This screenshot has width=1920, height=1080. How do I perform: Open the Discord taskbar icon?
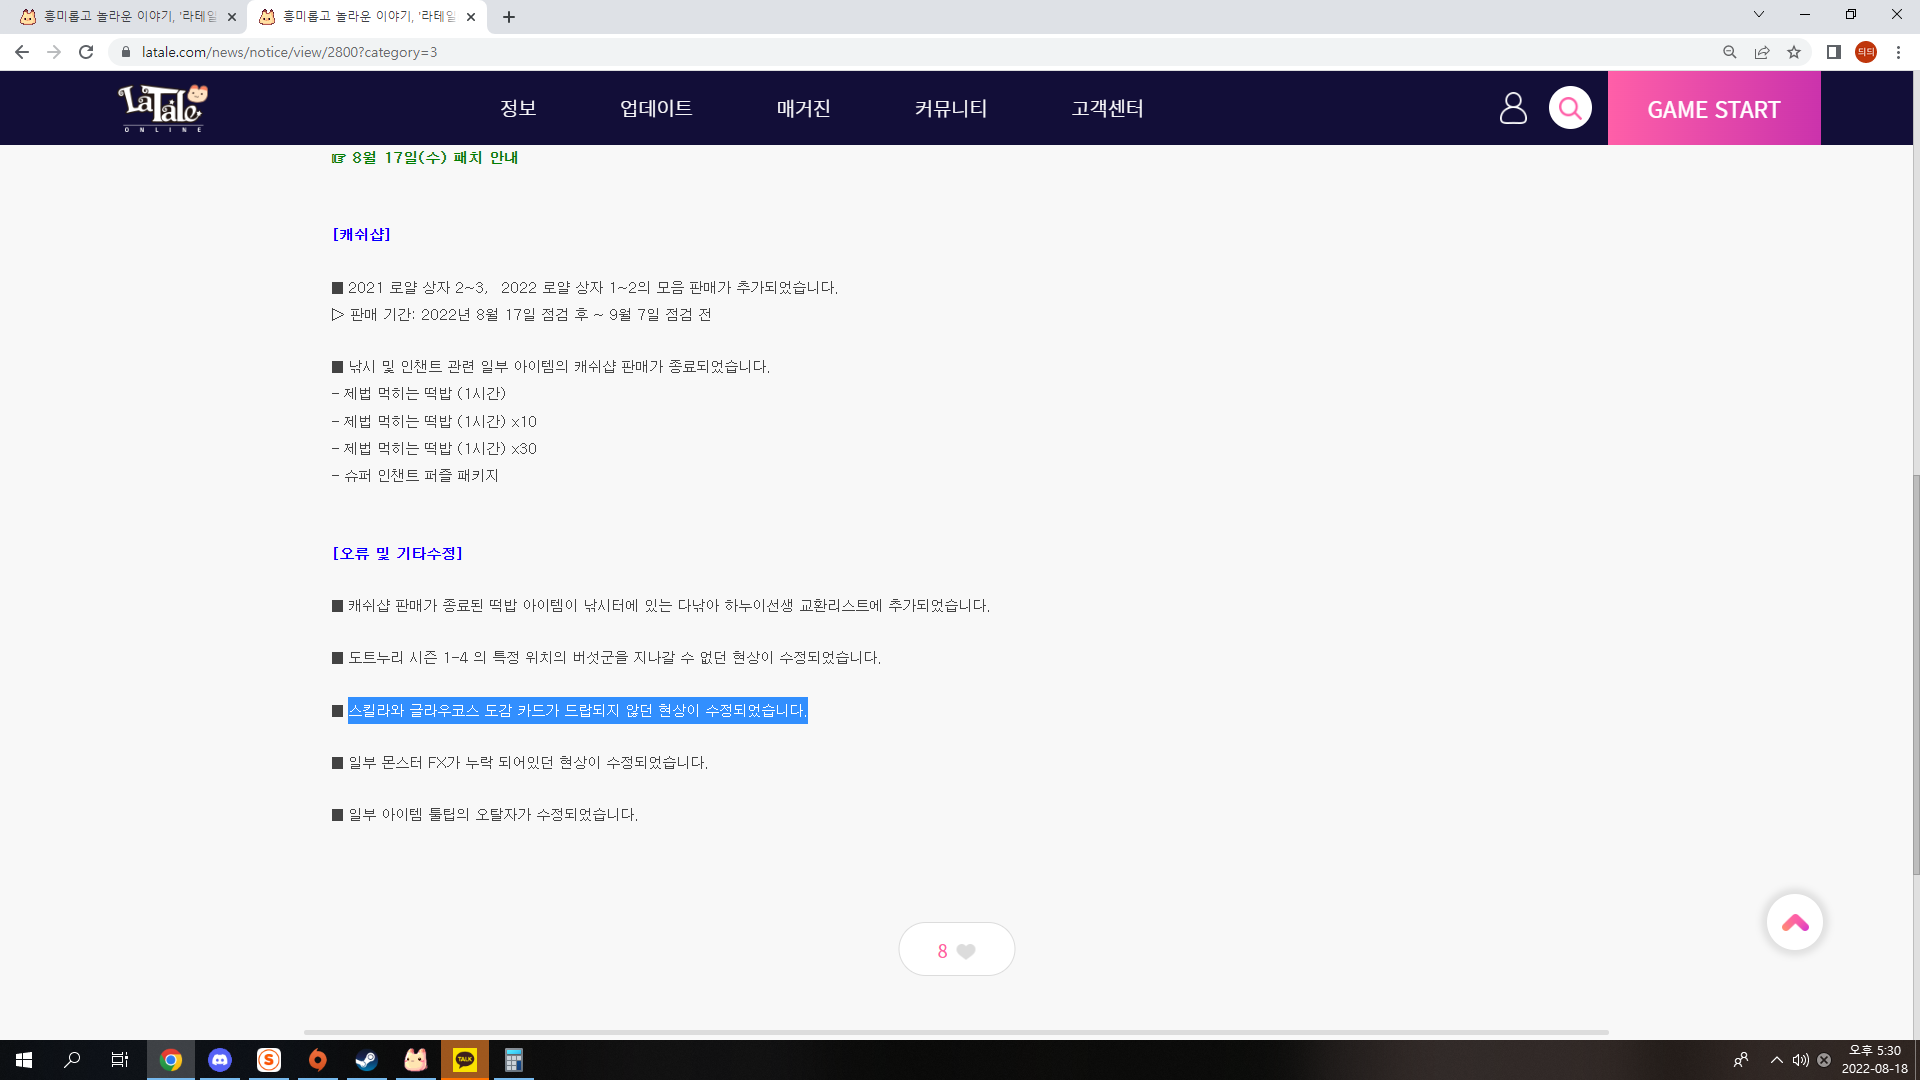[x=220, y=1060]
